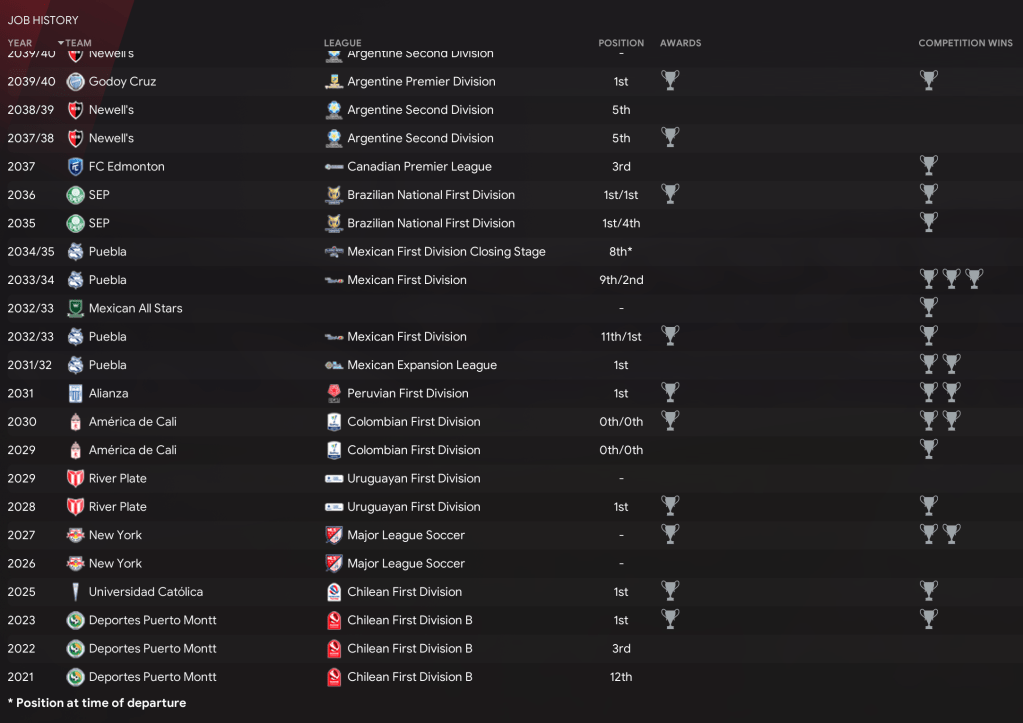Click the Universidad Católica club badge
1023x723 pixels.
[x=75, y=592]
